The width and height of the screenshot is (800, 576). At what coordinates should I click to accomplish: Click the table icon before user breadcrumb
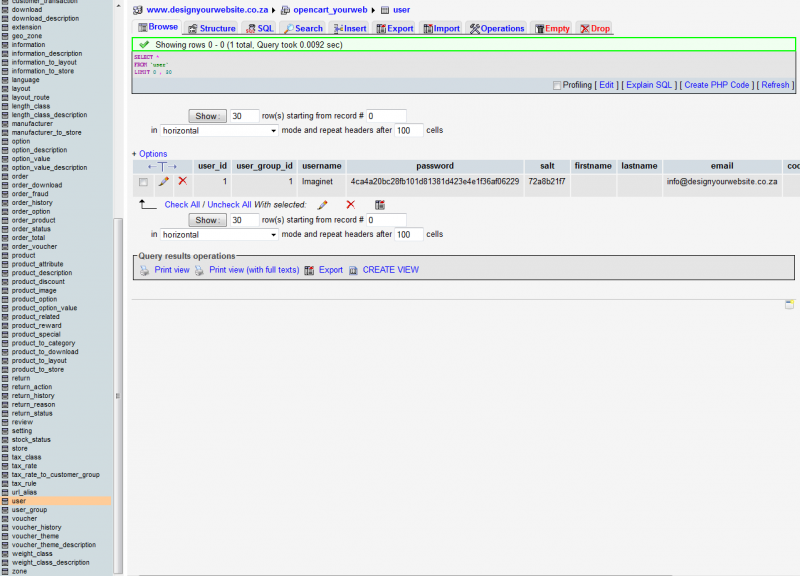click(x=385, y=10)
